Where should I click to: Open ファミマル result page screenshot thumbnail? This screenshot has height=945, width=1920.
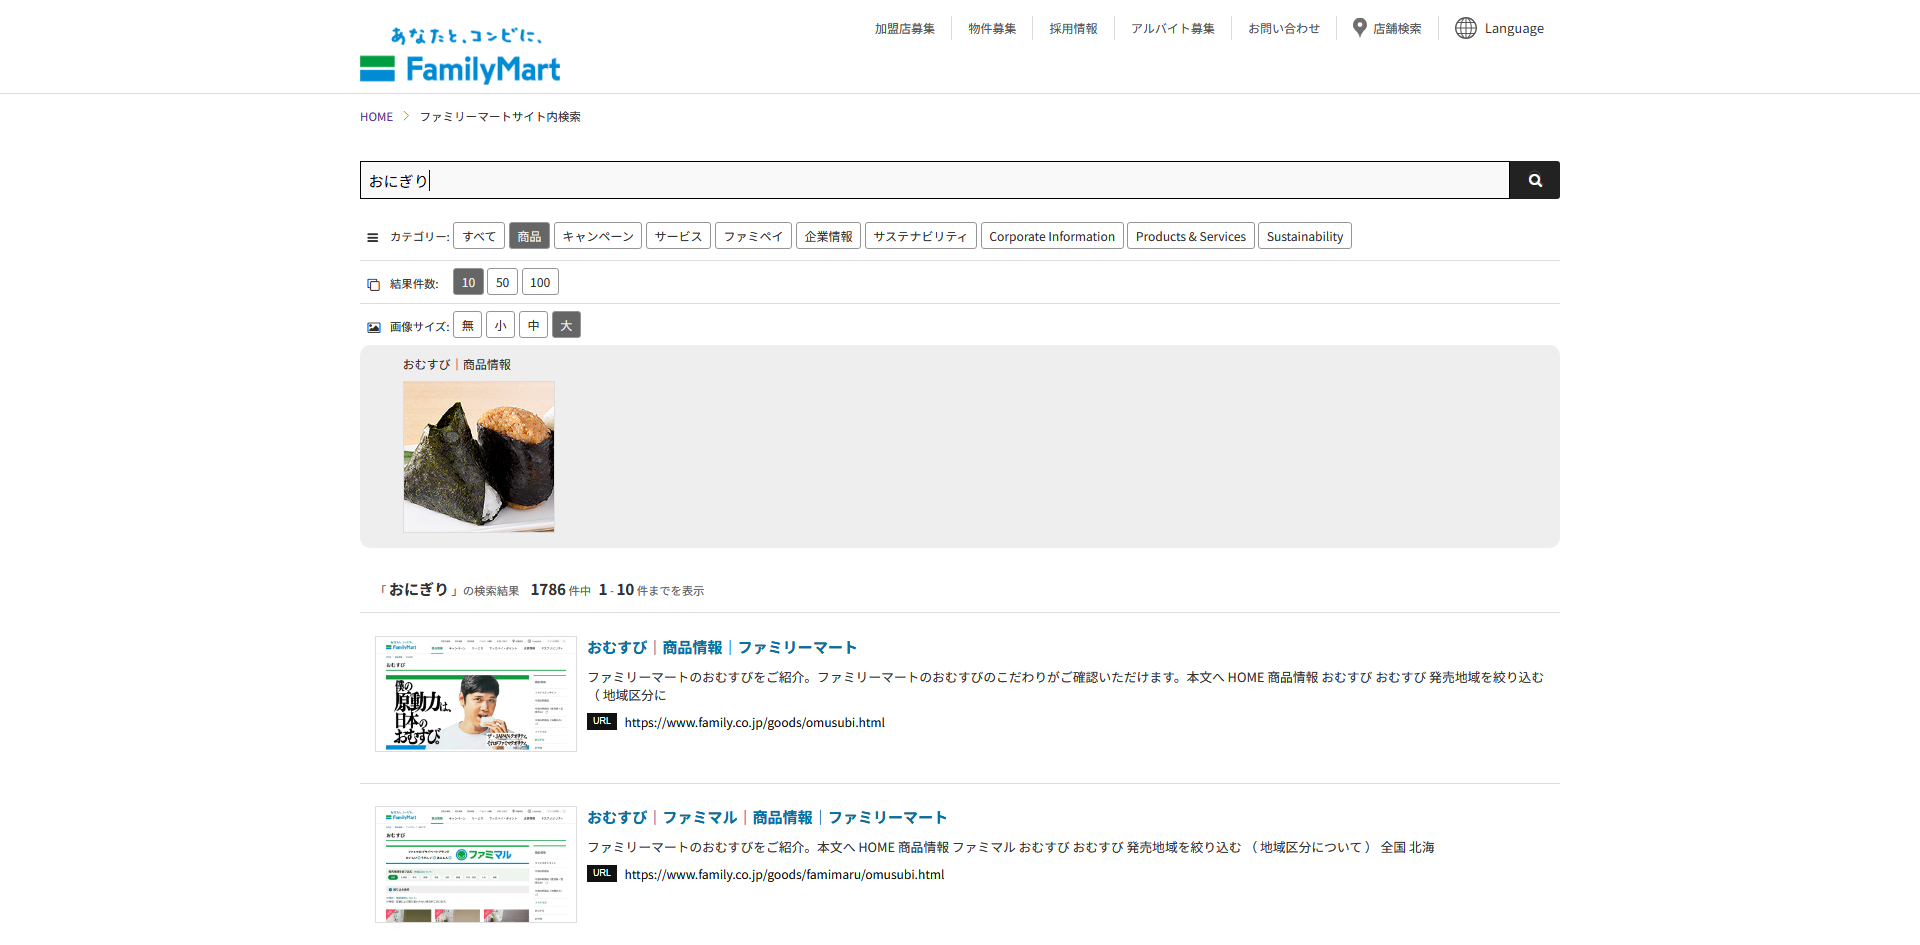coord(476,864)
